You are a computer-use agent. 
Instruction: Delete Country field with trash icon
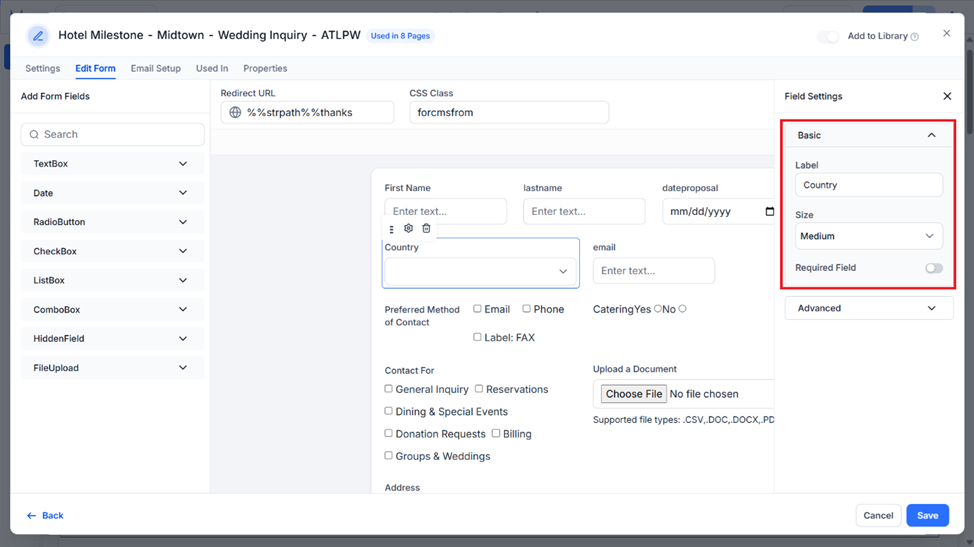coord(426,228)
